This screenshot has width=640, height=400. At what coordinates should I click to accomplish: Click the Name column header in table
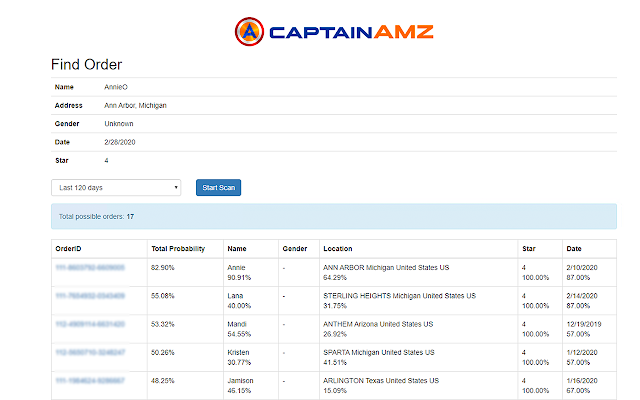point(251,249)
